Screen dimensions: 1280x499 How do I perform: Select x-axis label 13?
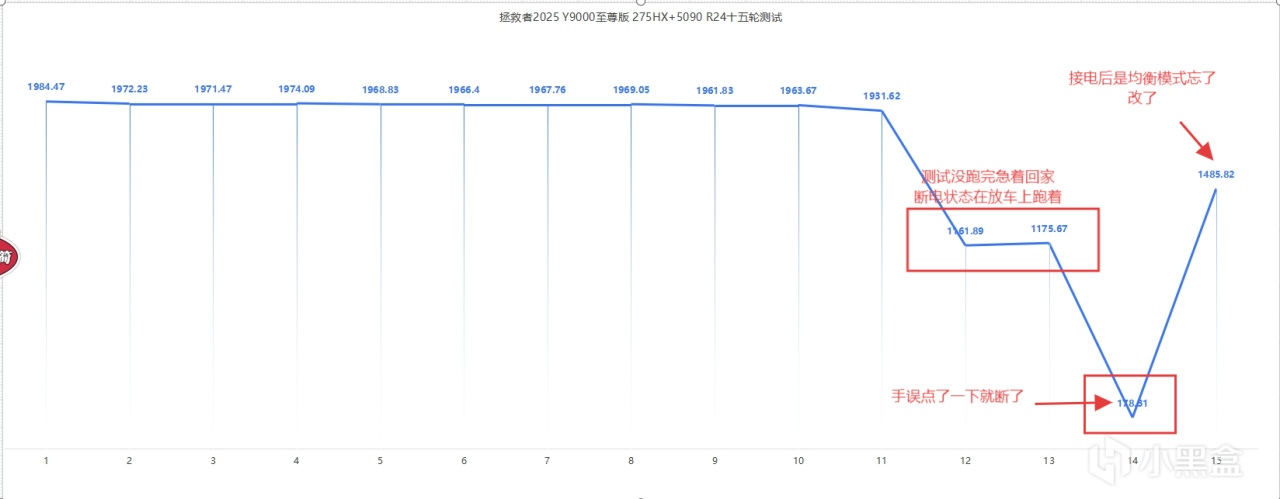(x=1048, y=461)
